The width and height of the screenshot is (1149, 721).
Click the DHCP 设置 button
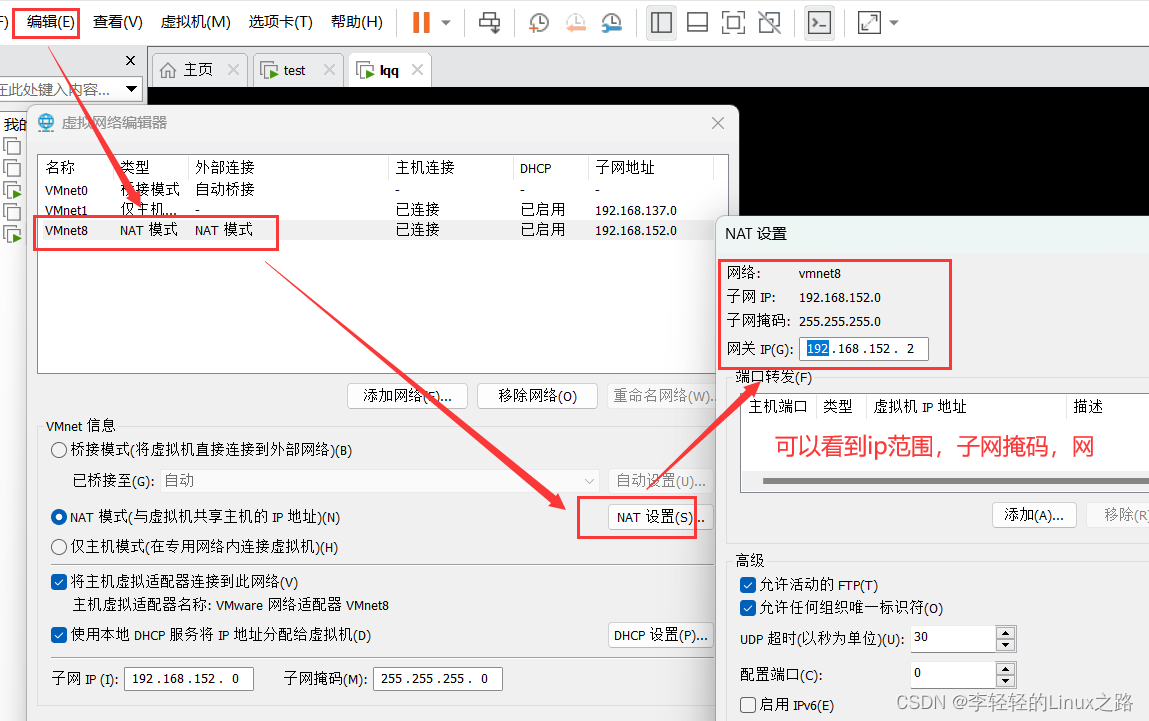pos(660,633)
